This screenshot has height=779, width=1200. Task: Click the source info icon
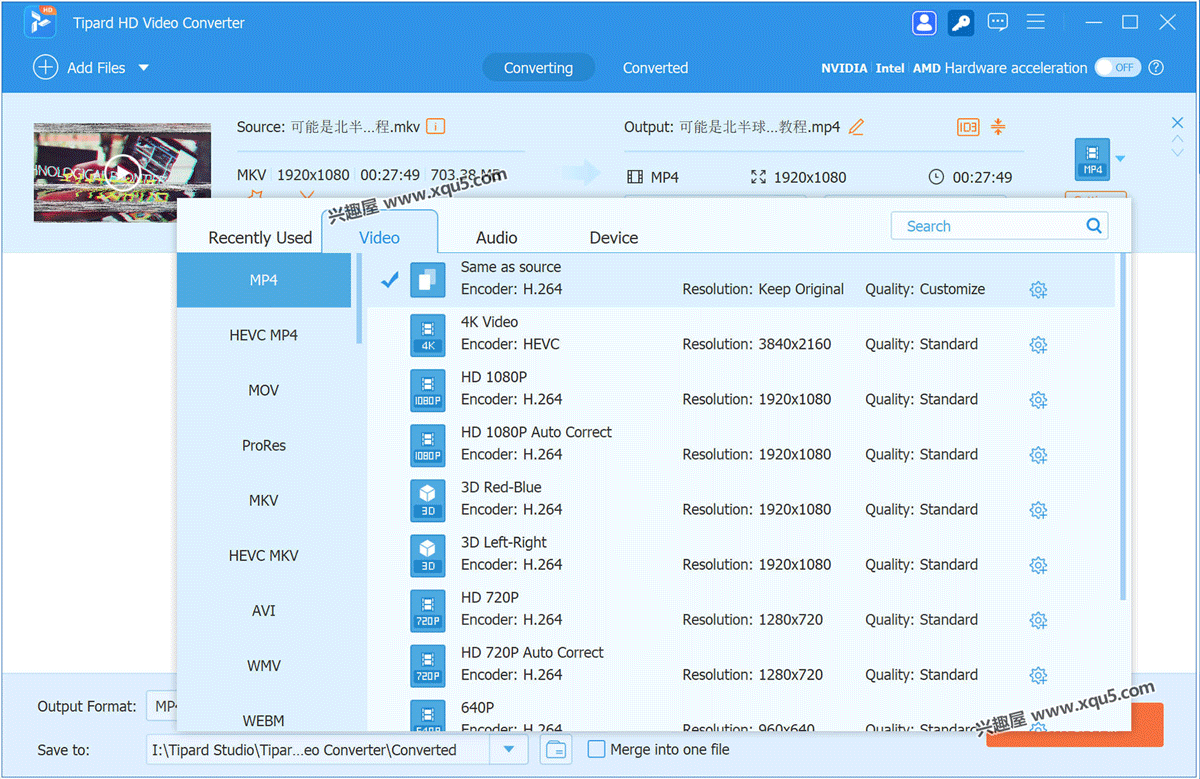point(435,126)
